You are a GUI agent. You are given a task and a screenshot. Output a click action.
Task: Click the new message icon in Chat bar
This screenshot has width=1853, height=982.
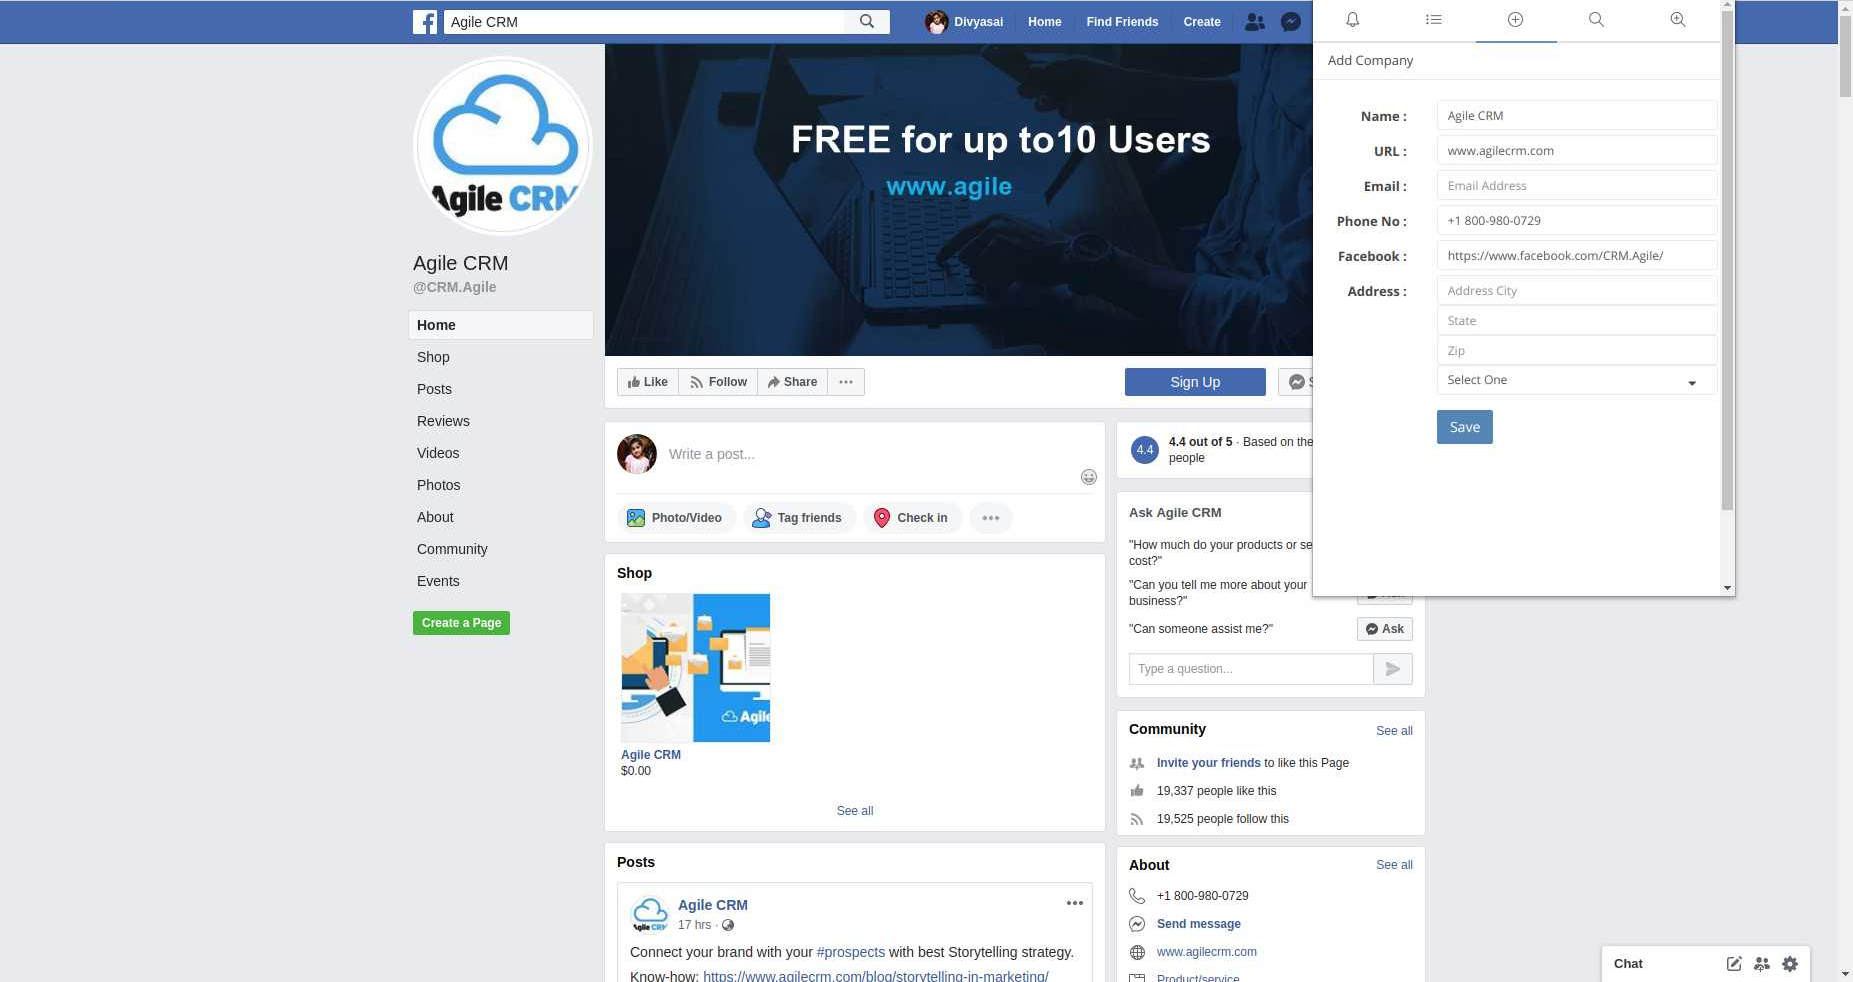tap(1734, 964)
